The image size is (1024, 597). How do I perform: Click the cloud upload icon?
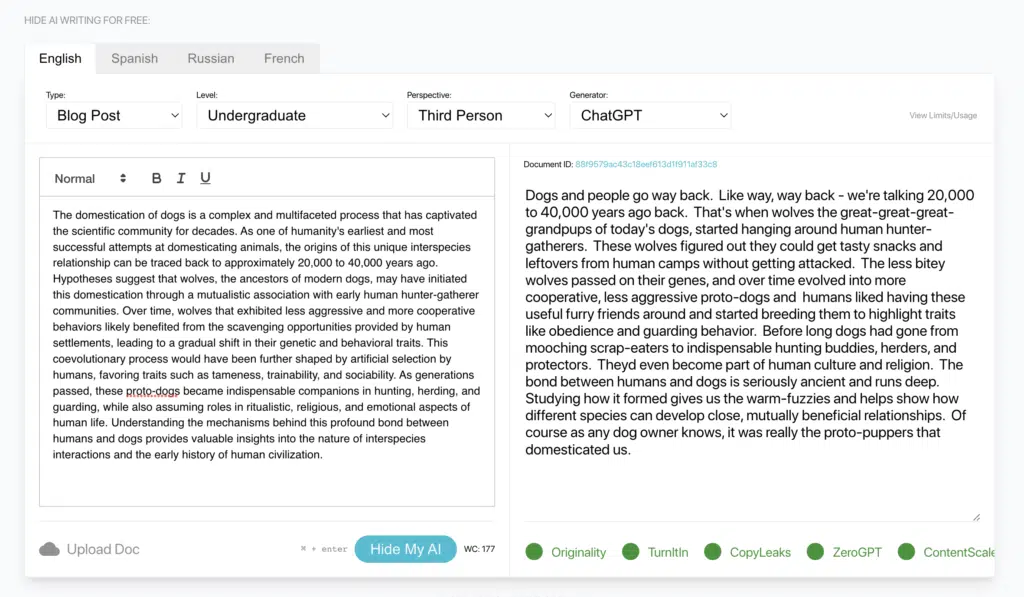pyautogui.click(x=49, y=549)
